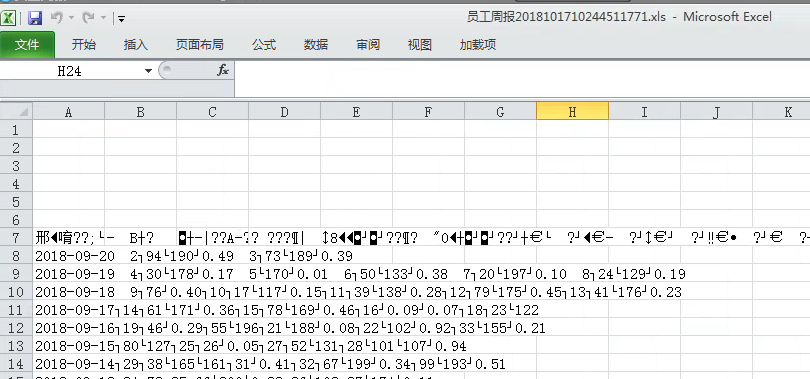This screenshot has width=810, height=379.
Task: Click the cell starting 2018-09-16
Action: [x=69, y=328]
